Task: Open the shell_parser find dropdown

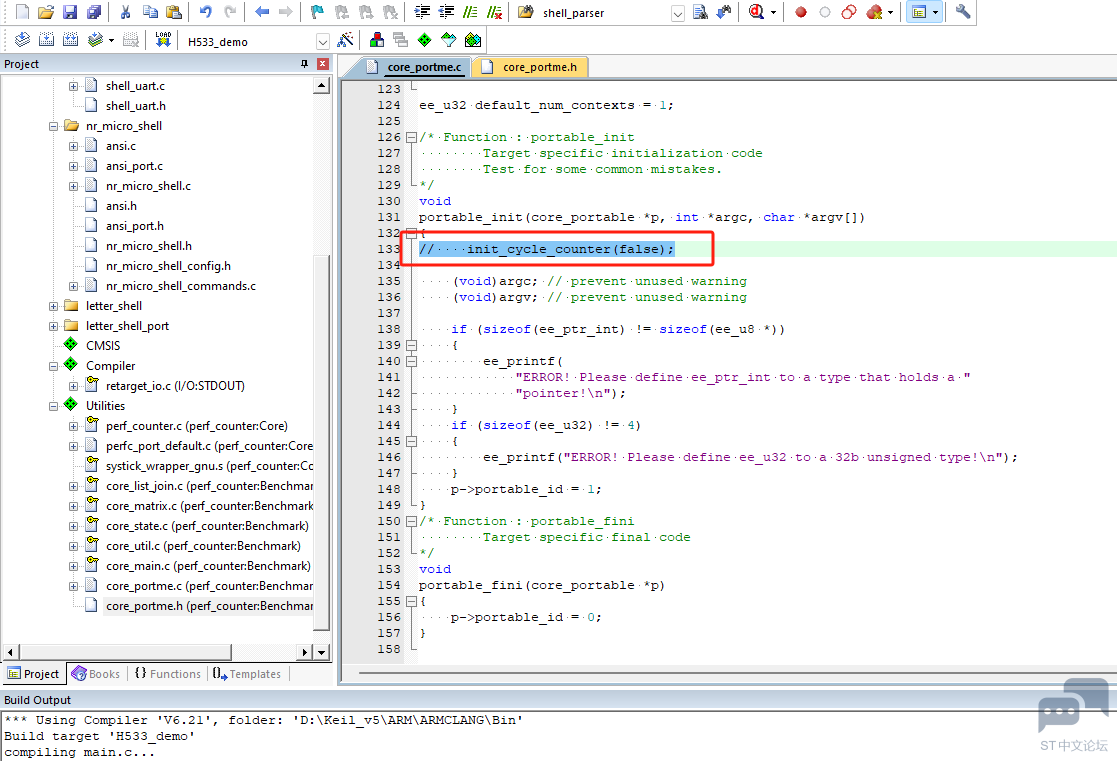Action: [x=678, y=14]
